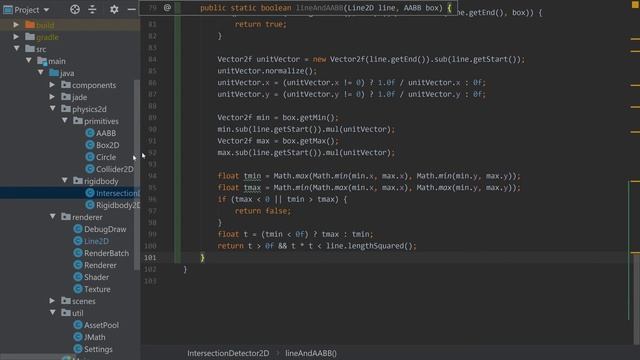Click the Texture class icon
Screen dimensions: 640x360
pos(78,289)
